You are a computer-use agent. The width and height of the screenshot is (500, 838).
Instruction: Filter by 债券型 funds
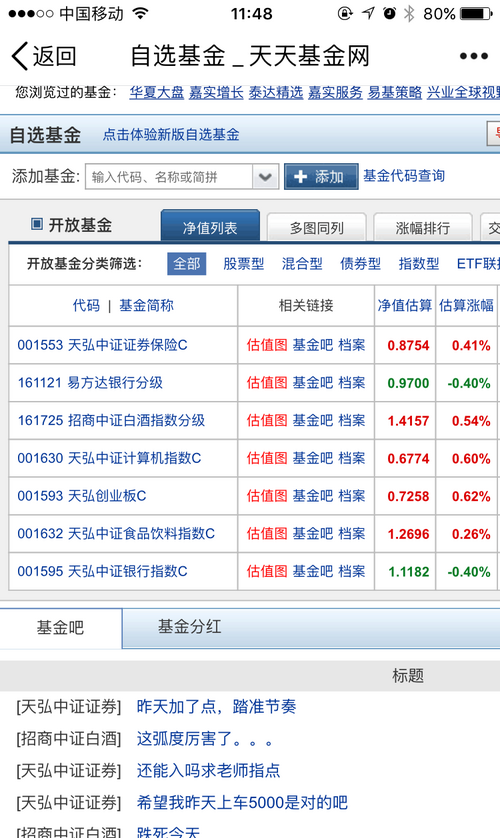361,263
